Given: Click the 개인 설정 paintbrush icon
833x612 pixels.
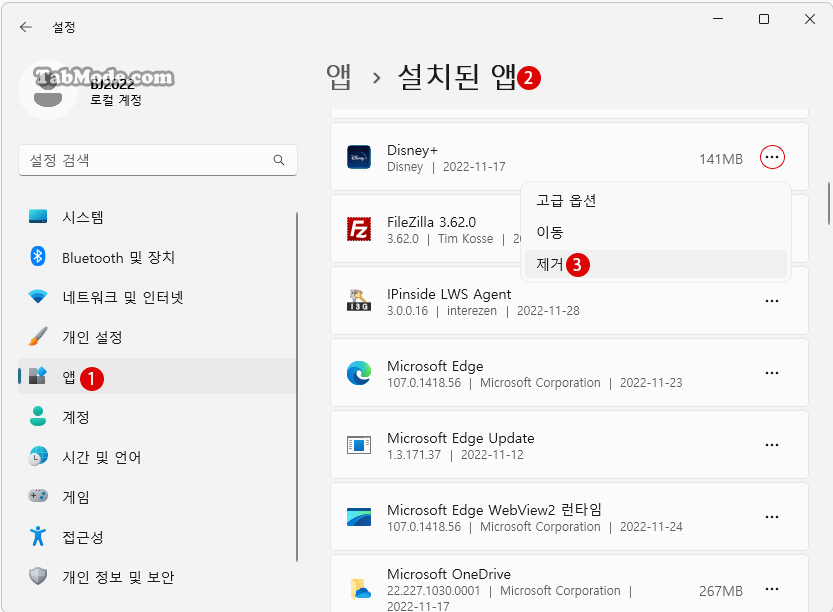Looking at the screenshot, I should point(38,337).
